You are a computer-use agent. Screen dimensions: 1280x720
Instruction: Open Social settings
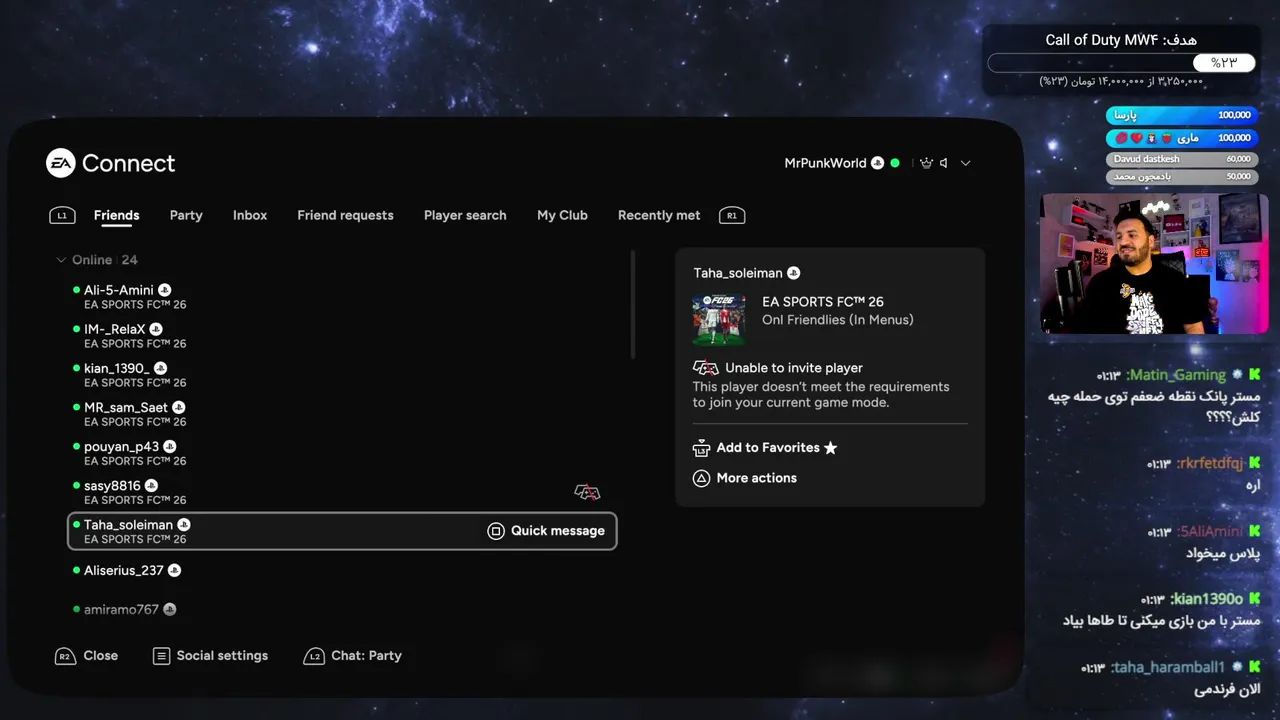[x=222, y=656]
